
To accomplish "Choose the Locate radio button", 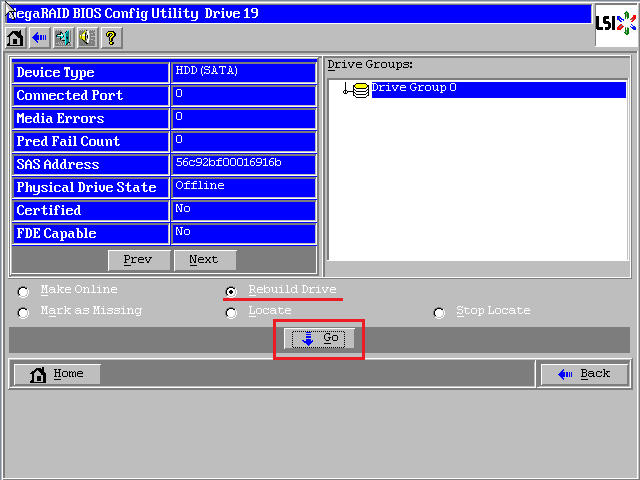I will tap(231, 312).
